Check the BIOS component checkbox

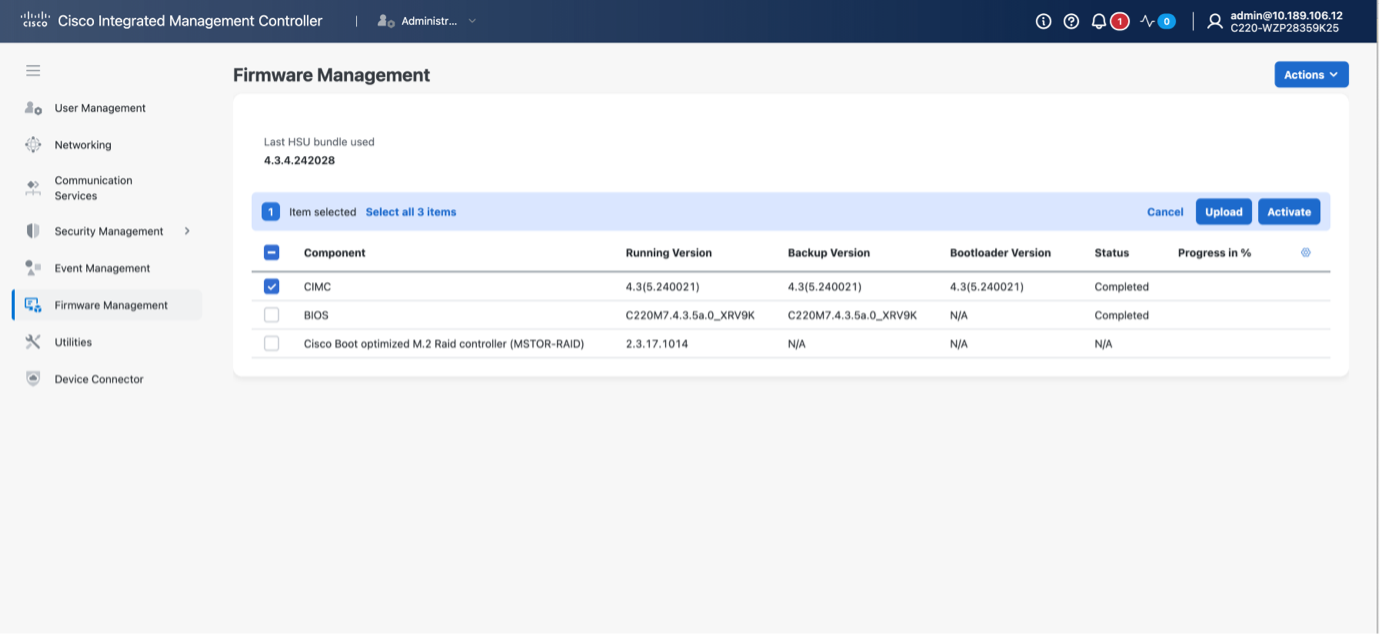coord(272,315)
